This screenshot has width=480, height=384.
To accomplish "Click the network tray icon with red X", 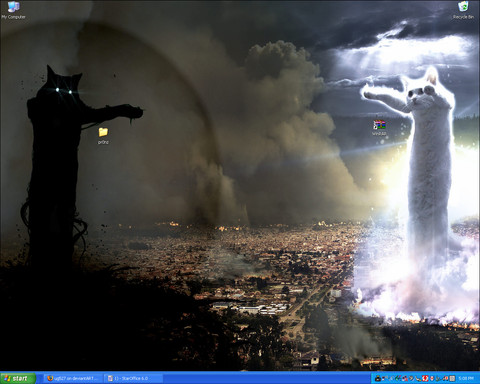I will (x=405, y=378).
